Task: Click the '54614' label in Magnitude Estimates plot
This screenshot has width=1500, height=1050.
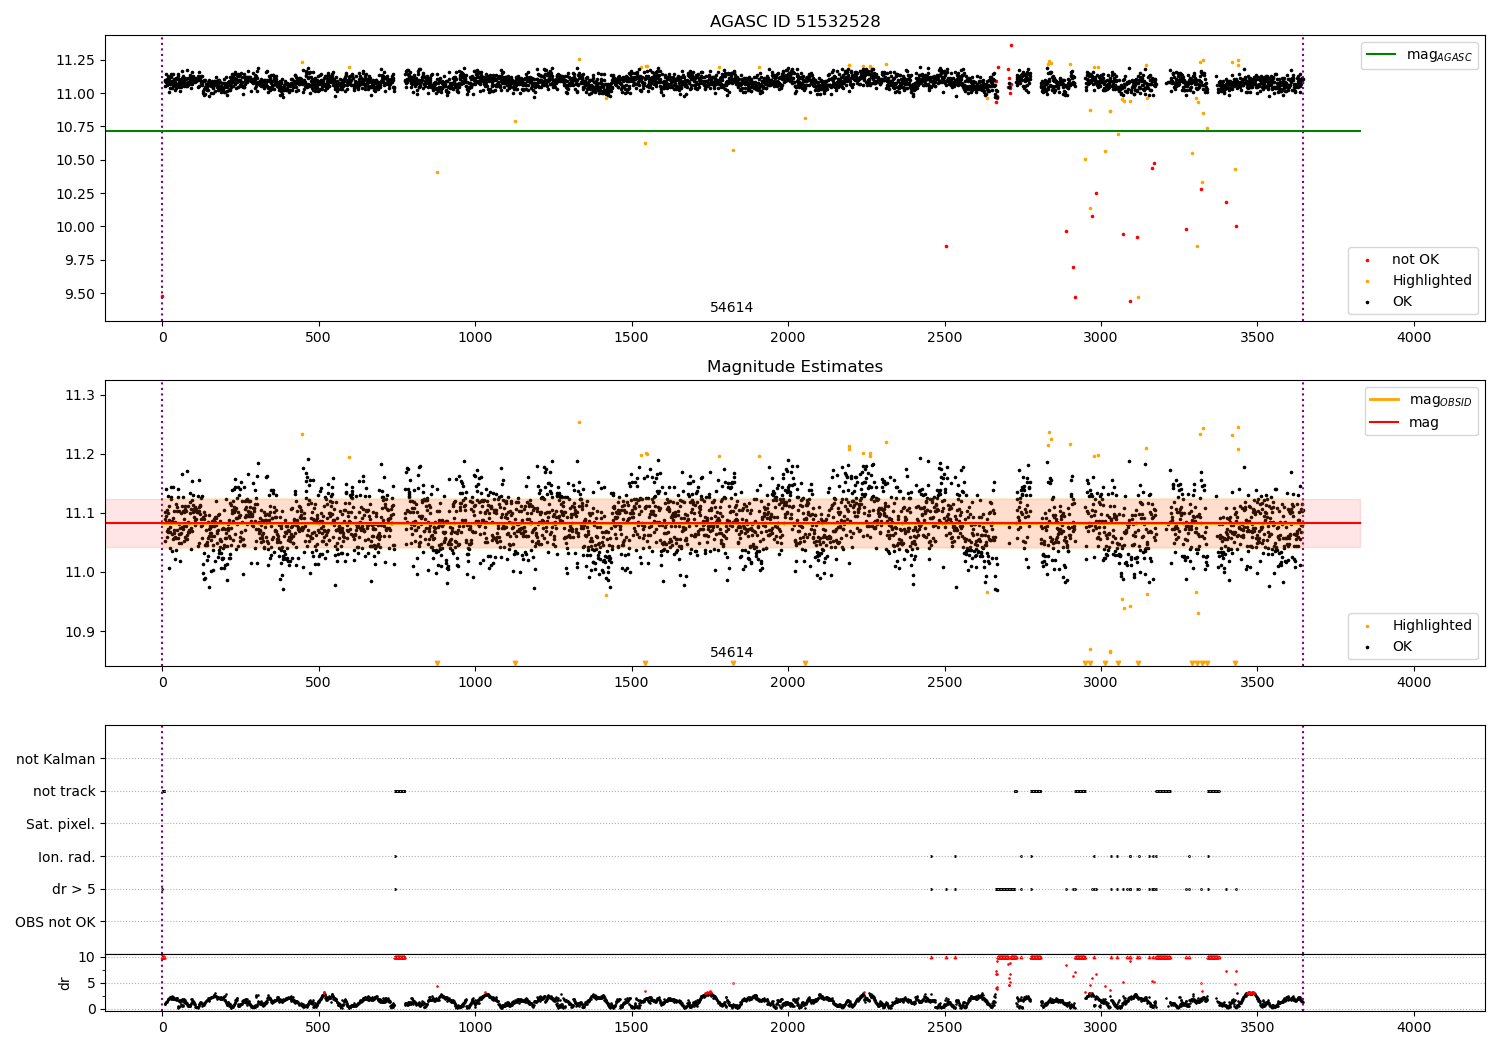Action: pos(731,653)
